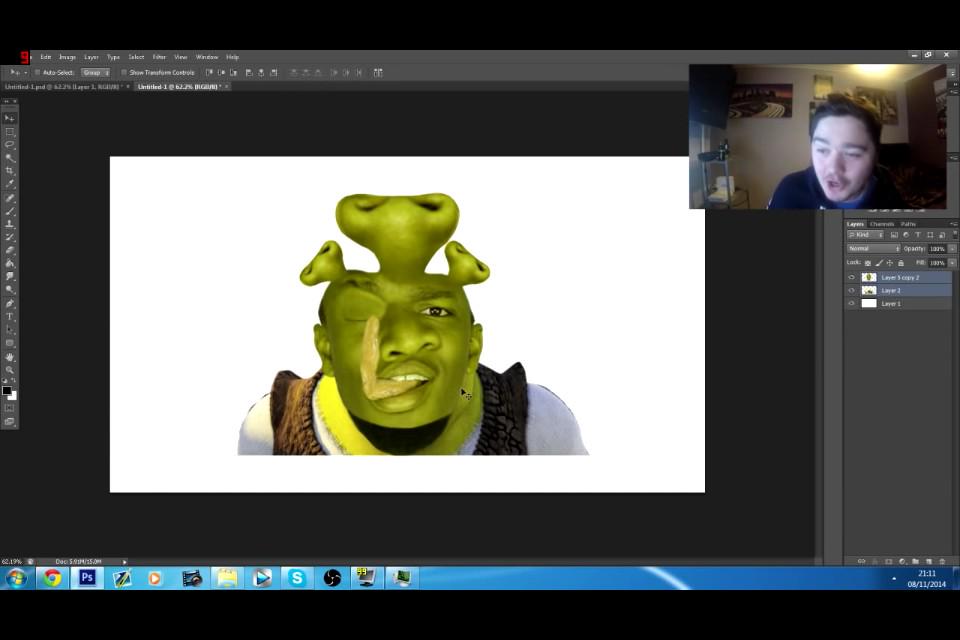Select the Clone Stamp tool
Viewport: 960px width, 640px height.
[10, 224]
